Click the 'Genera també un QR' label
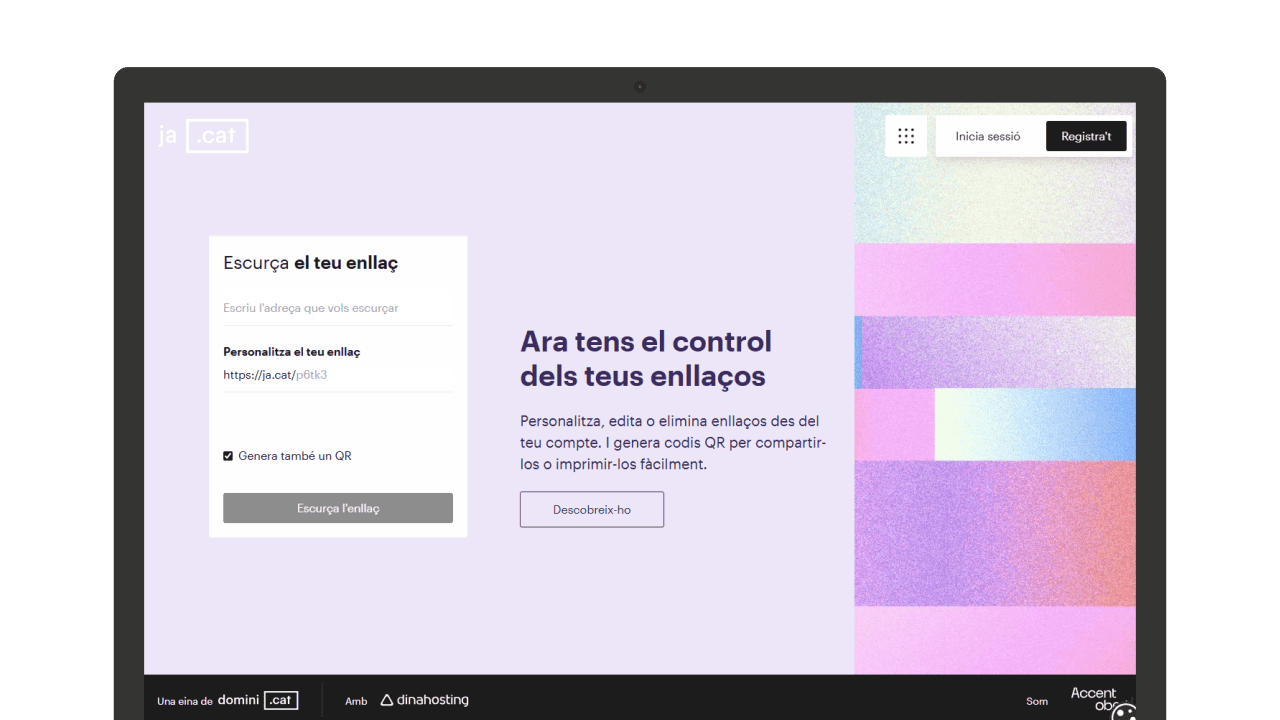Viewport: 1280px width, 720px height. pyautogui.click(x=295, y=456)
